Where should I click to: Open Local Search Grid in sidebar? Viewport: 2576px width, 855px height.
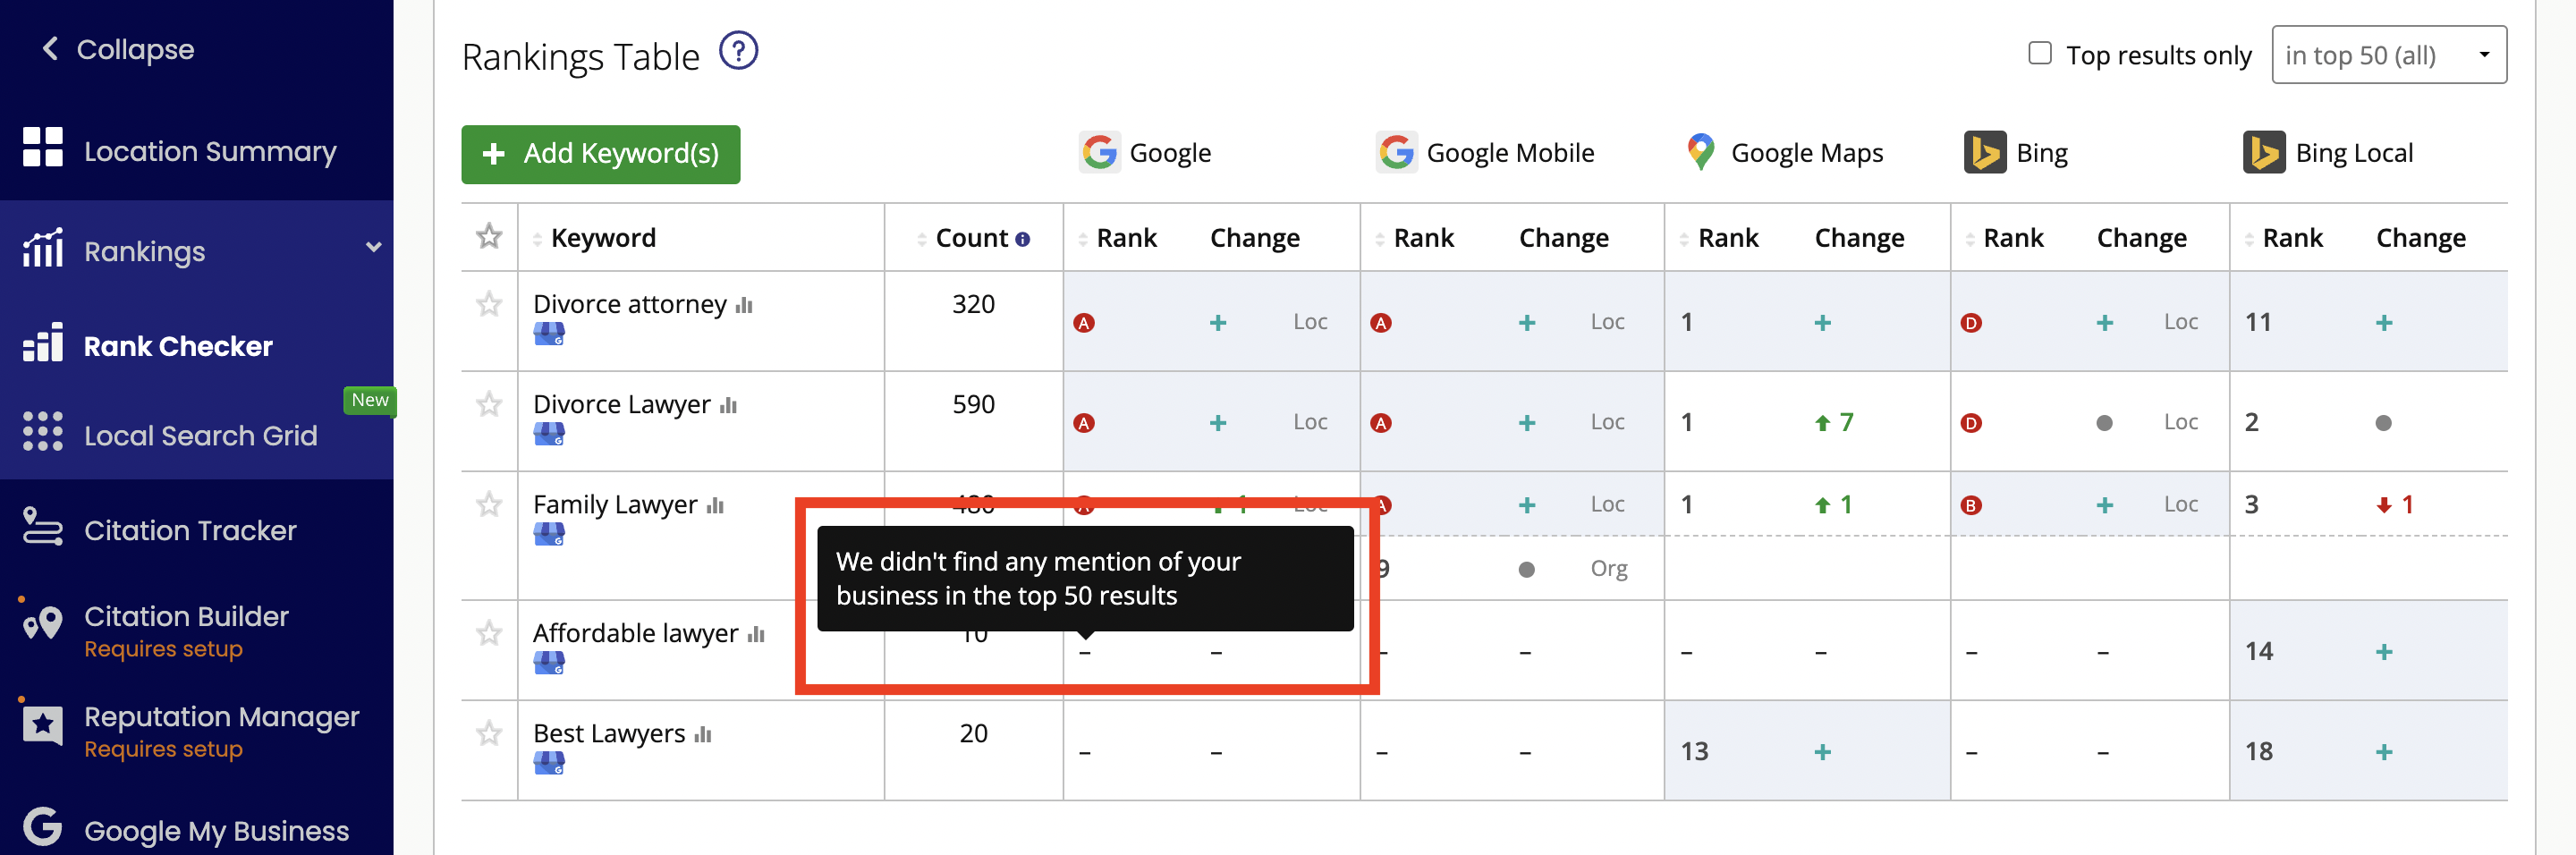pyautogui.click(x=200, y=435)
